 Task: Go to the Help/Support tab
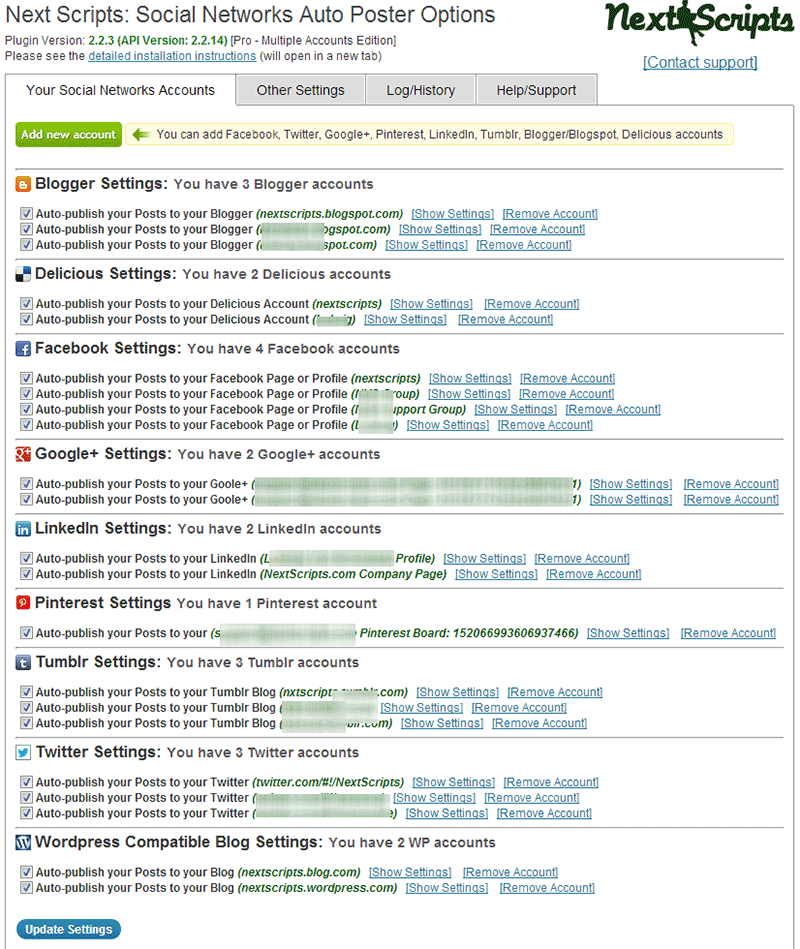537,90
